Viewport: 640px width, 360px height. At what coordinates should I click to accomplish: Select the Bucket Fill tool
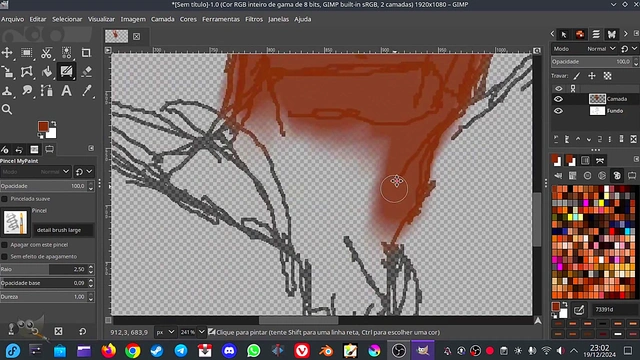(47, 72)
